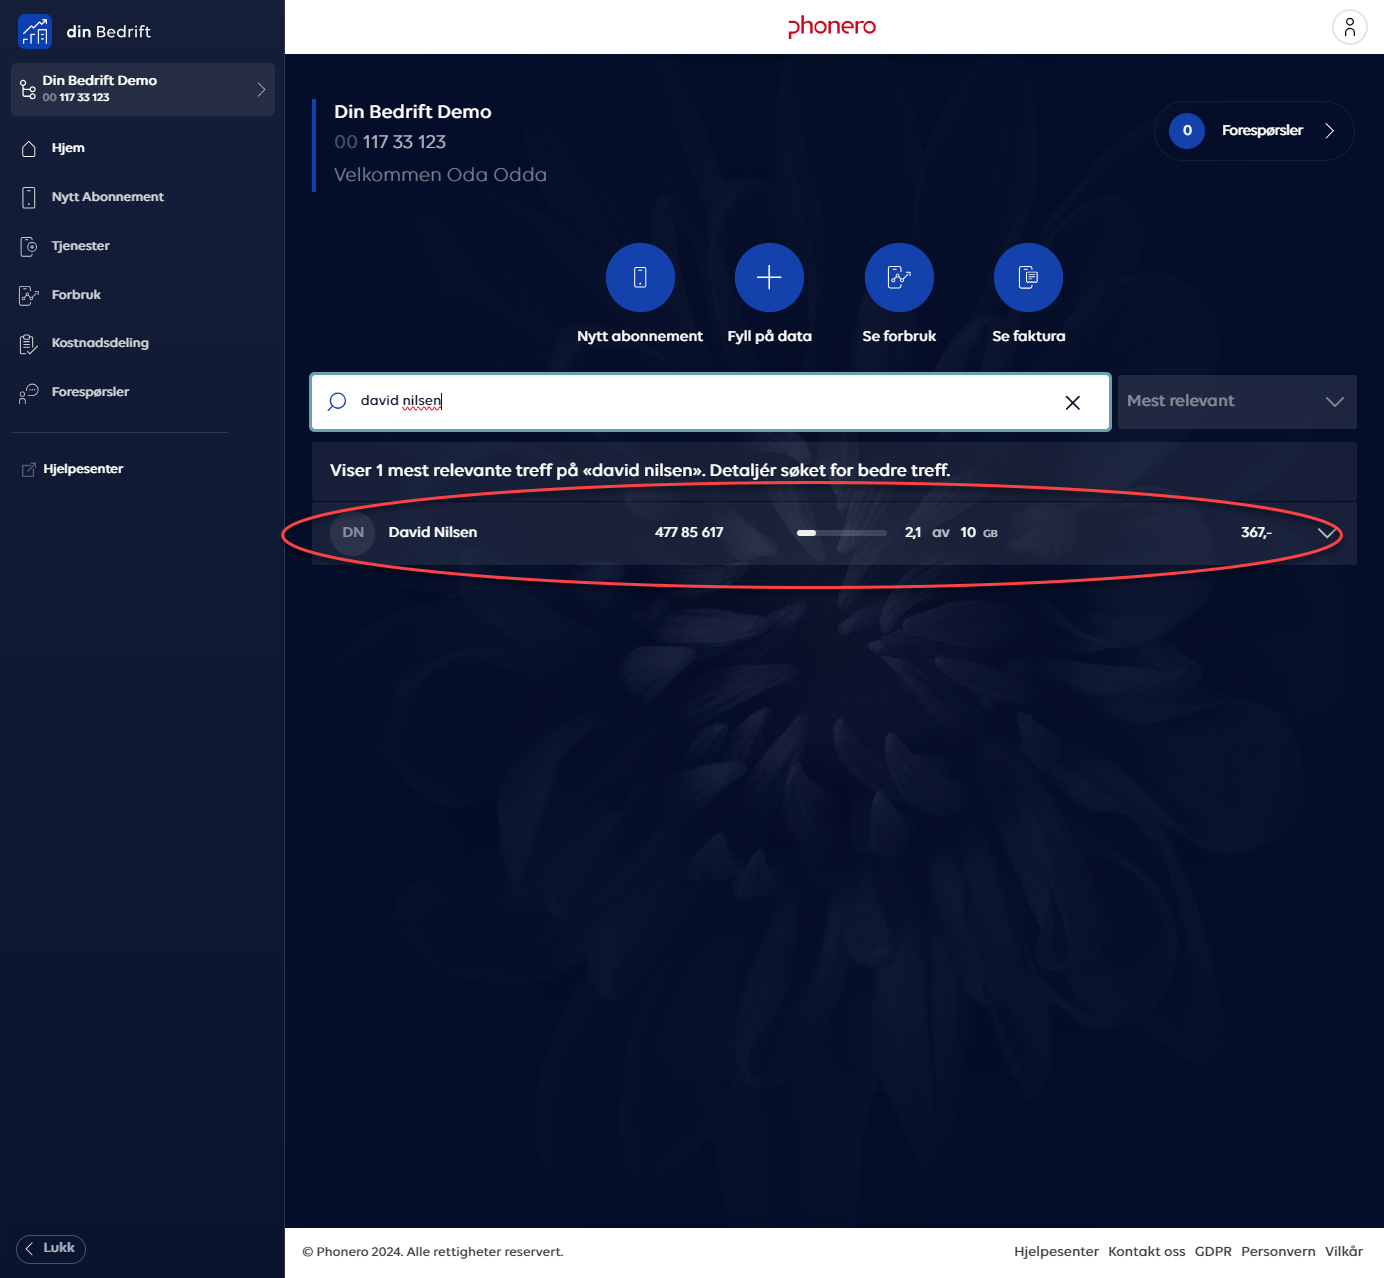Click the David Nilsen data usage bar
The width and height of the screenshot is (1384, 1278).
coord(841,533)
